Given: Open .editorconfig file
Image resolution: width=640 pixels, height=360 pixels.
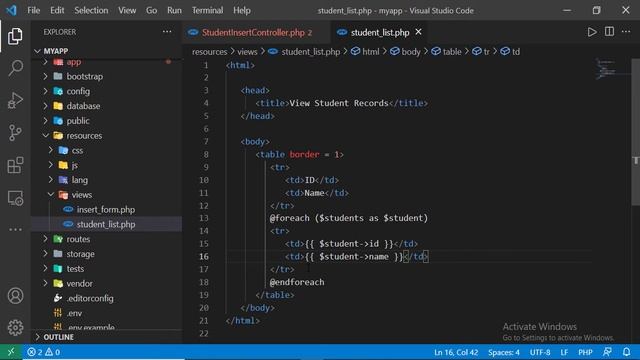Looking at the screenshot, I should point(107,298).
